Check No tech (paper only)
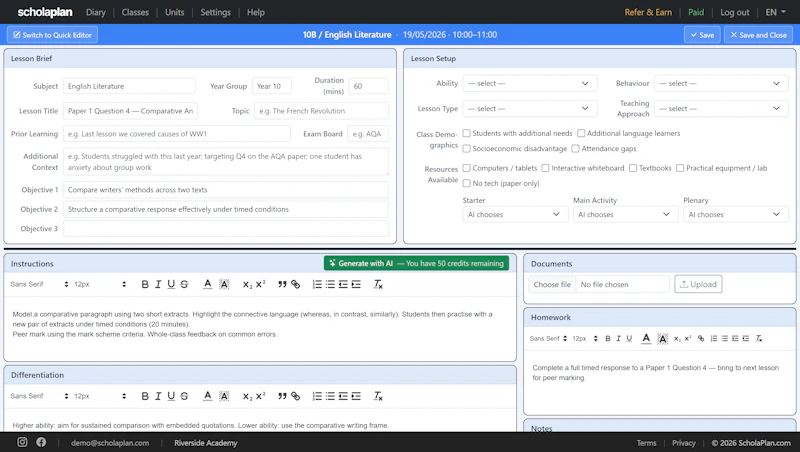The image size is (800, 452). (x=466, y=183)
